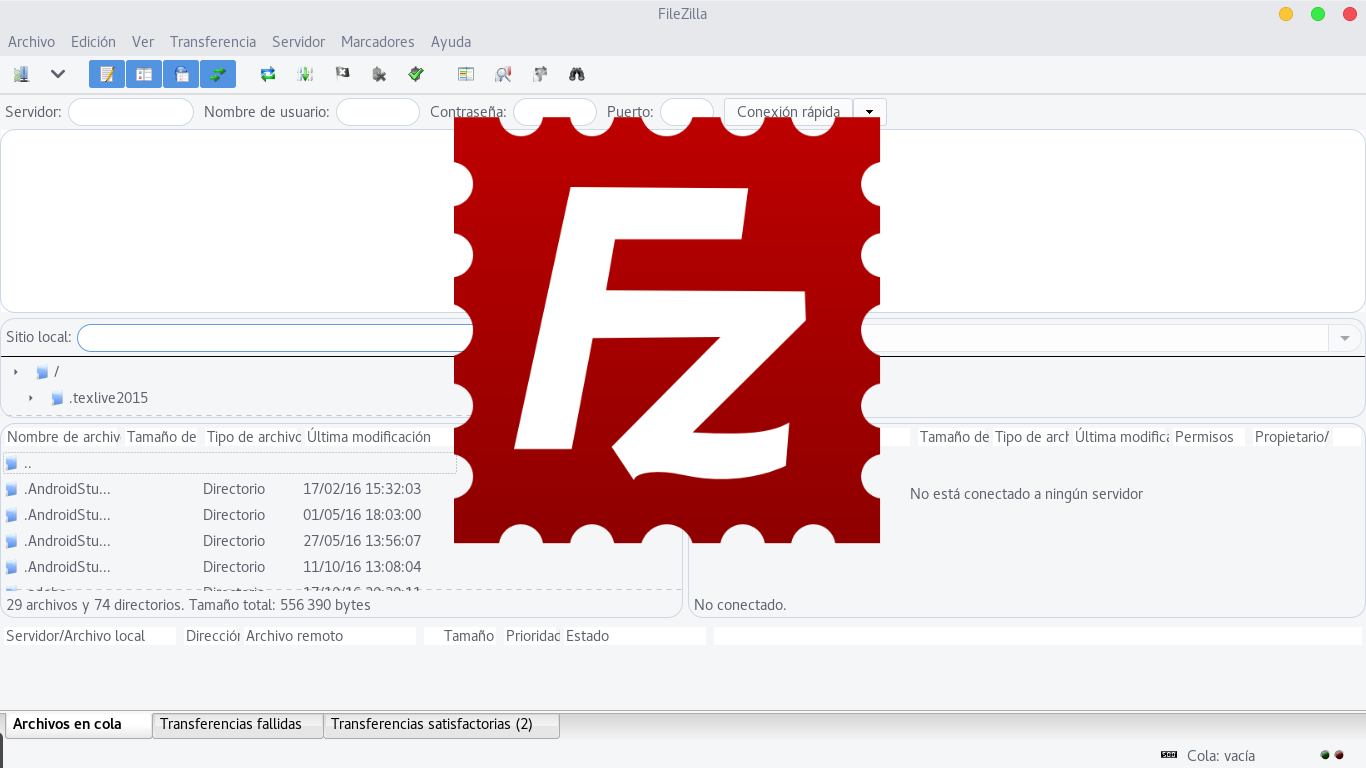This screenshot has width=1366, height=768.
Task: Click the Prioridad queue column header
Action: 531,636
